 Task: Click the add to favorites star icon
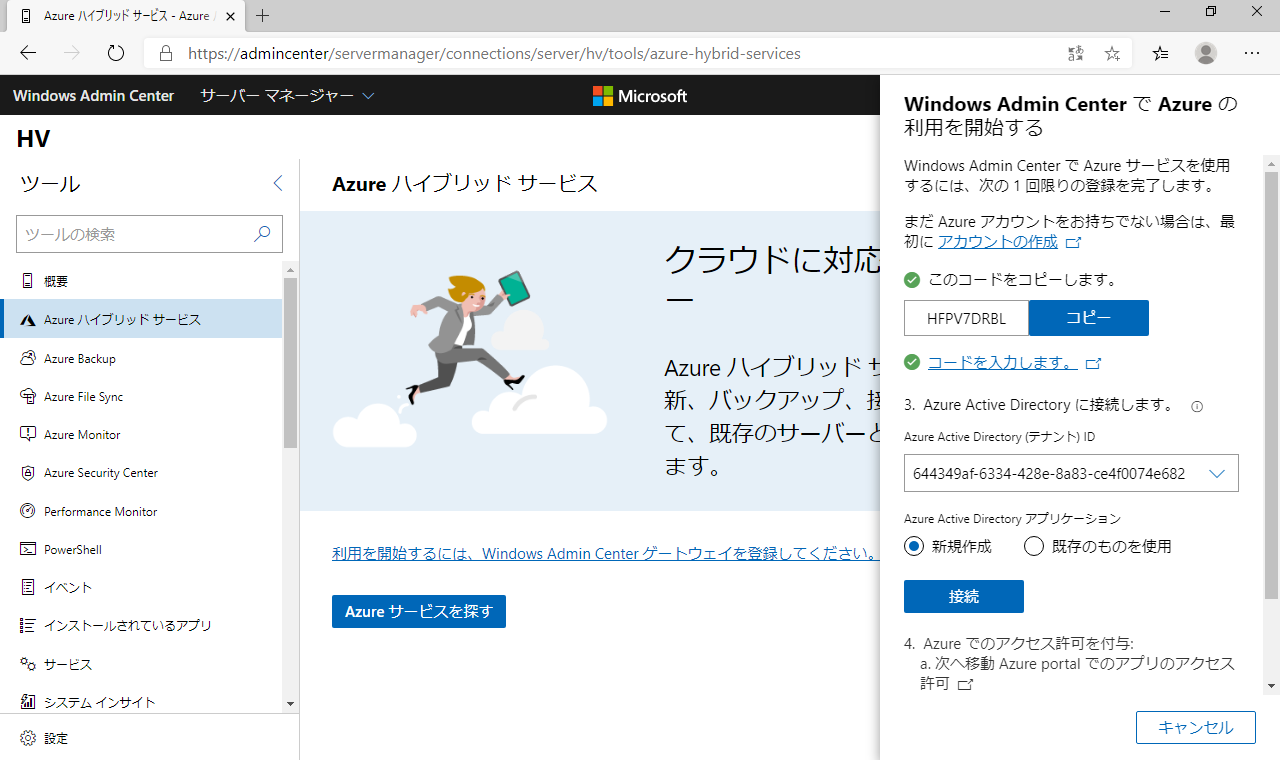1112,53
